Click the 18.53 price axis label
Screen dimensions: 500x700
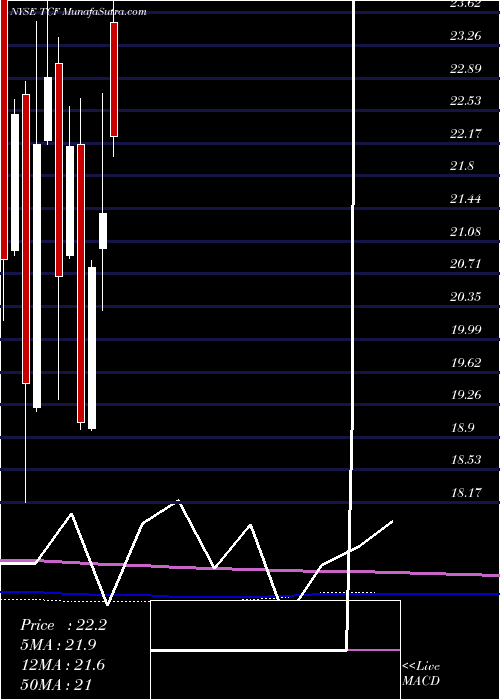click(466, 460)
